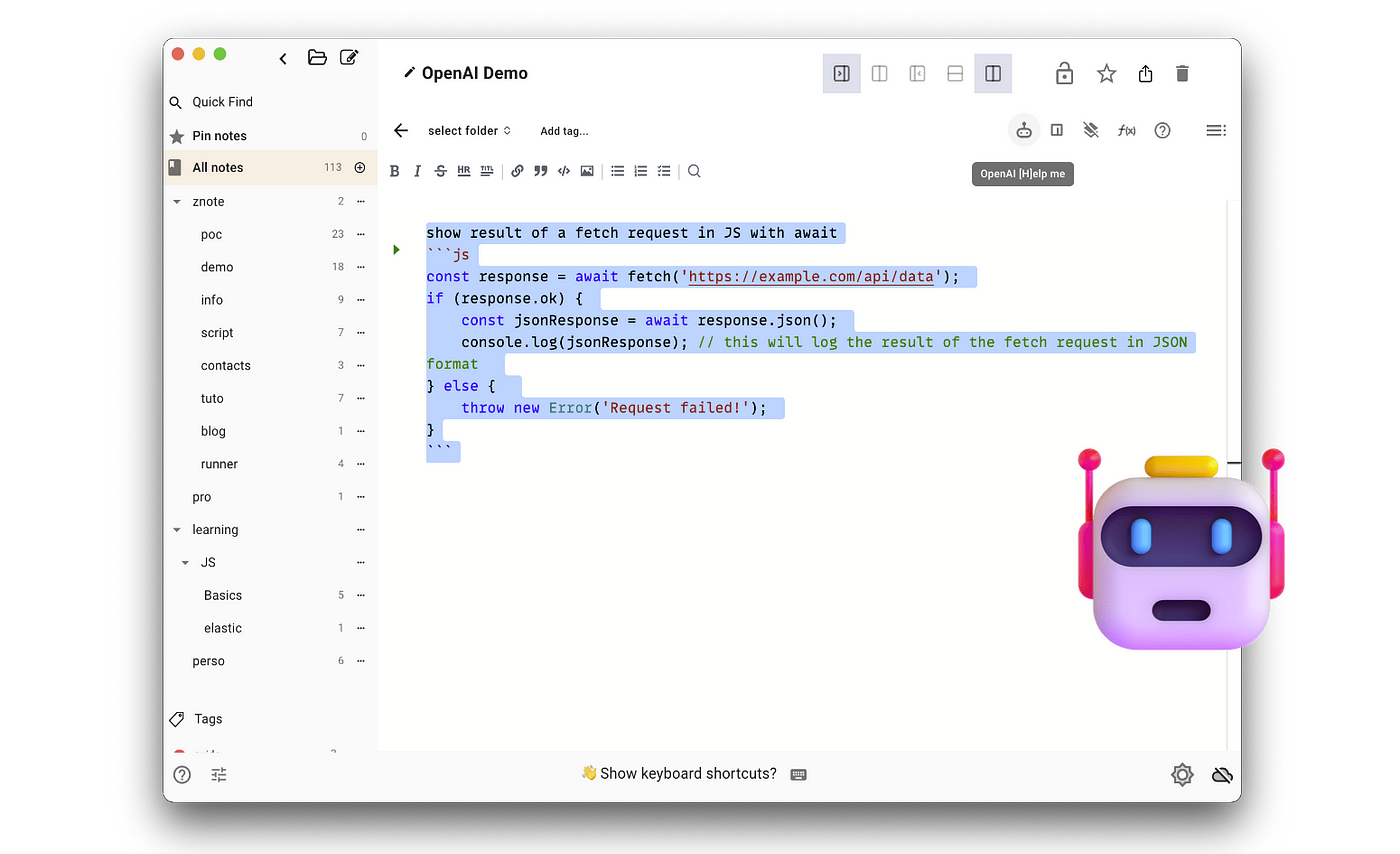This screenshot has height=854, width=1400.
Task: Add a note via All notes plus icon
Action: (360, 167)
